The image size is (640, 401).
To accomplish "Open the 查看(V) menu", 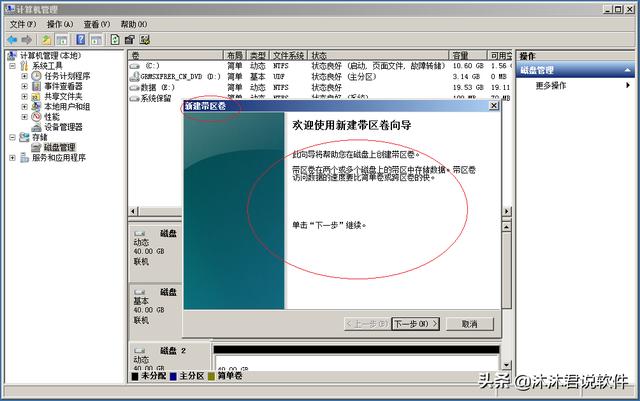I will coord(97,25).
